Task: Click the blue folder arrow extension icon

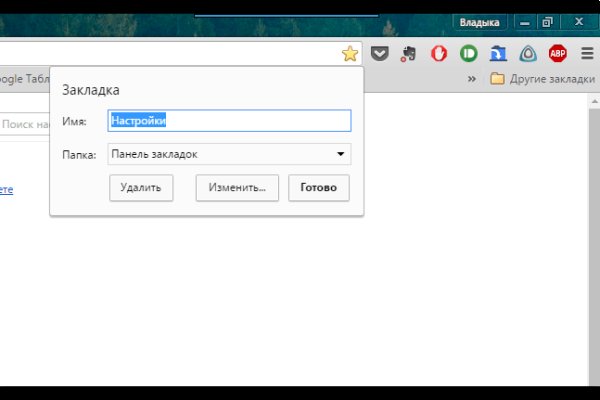Action: coord(498,54)
